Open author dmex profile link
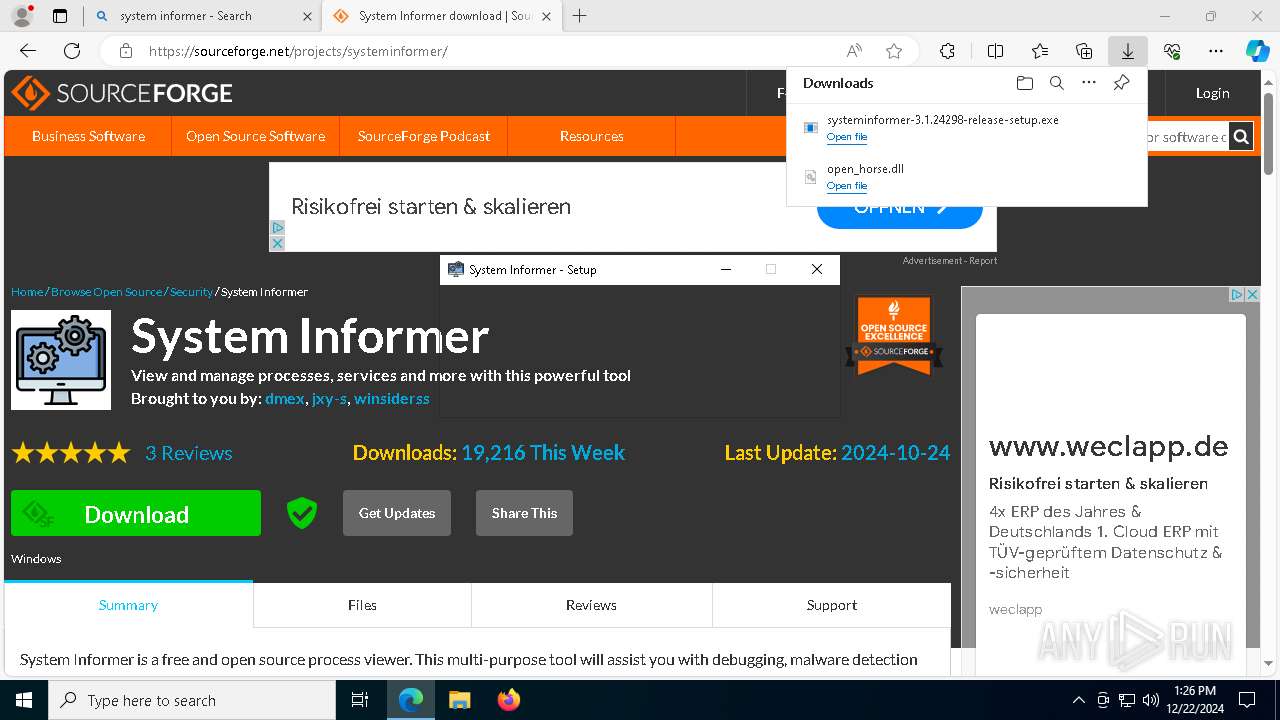Image resolution: width=1280 pixels, height=720 pixels. (284, 398)
